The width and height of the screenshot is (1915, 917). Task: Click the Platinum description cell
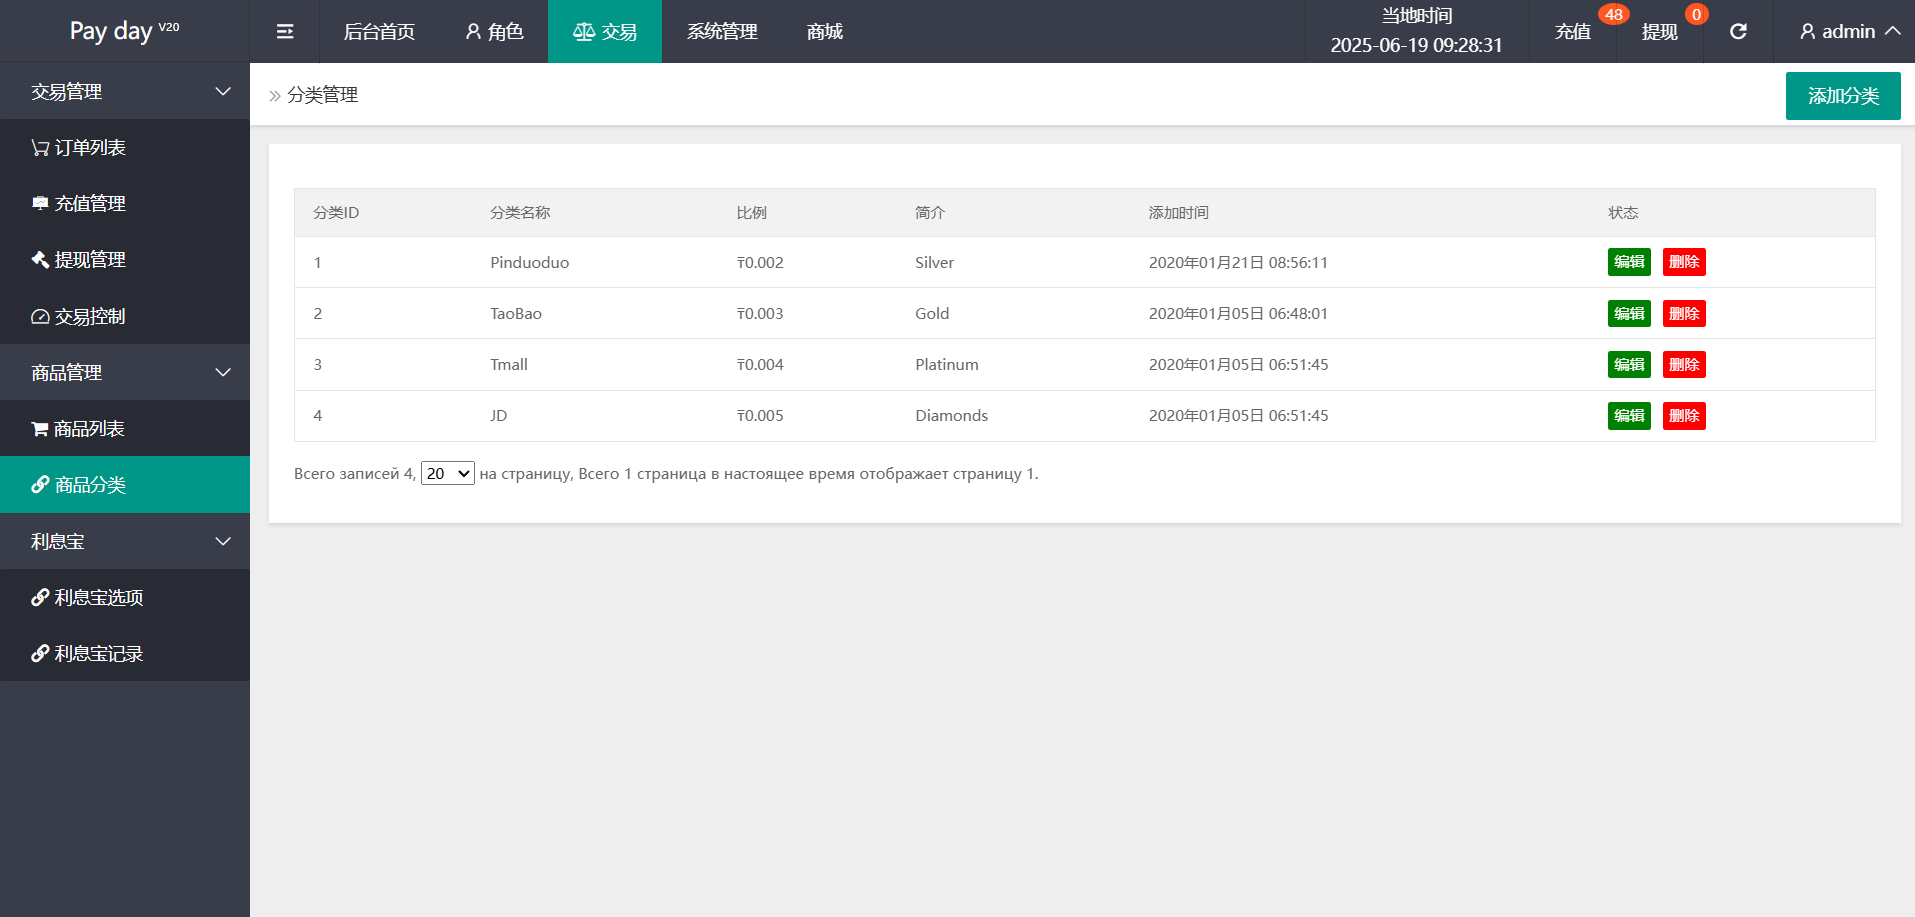pyautogui.click(x=947, y=364)
